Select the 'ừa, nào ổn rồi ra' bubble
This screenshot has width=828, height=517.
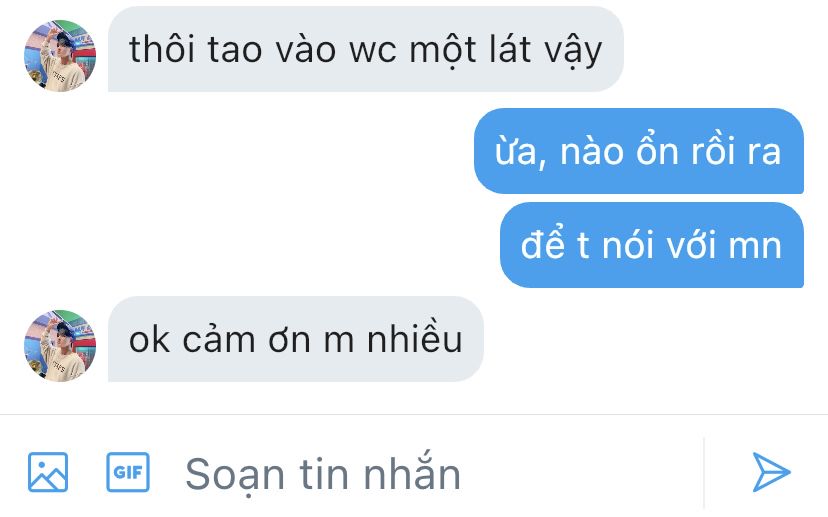pyautogui.click(x=638, y=151)
